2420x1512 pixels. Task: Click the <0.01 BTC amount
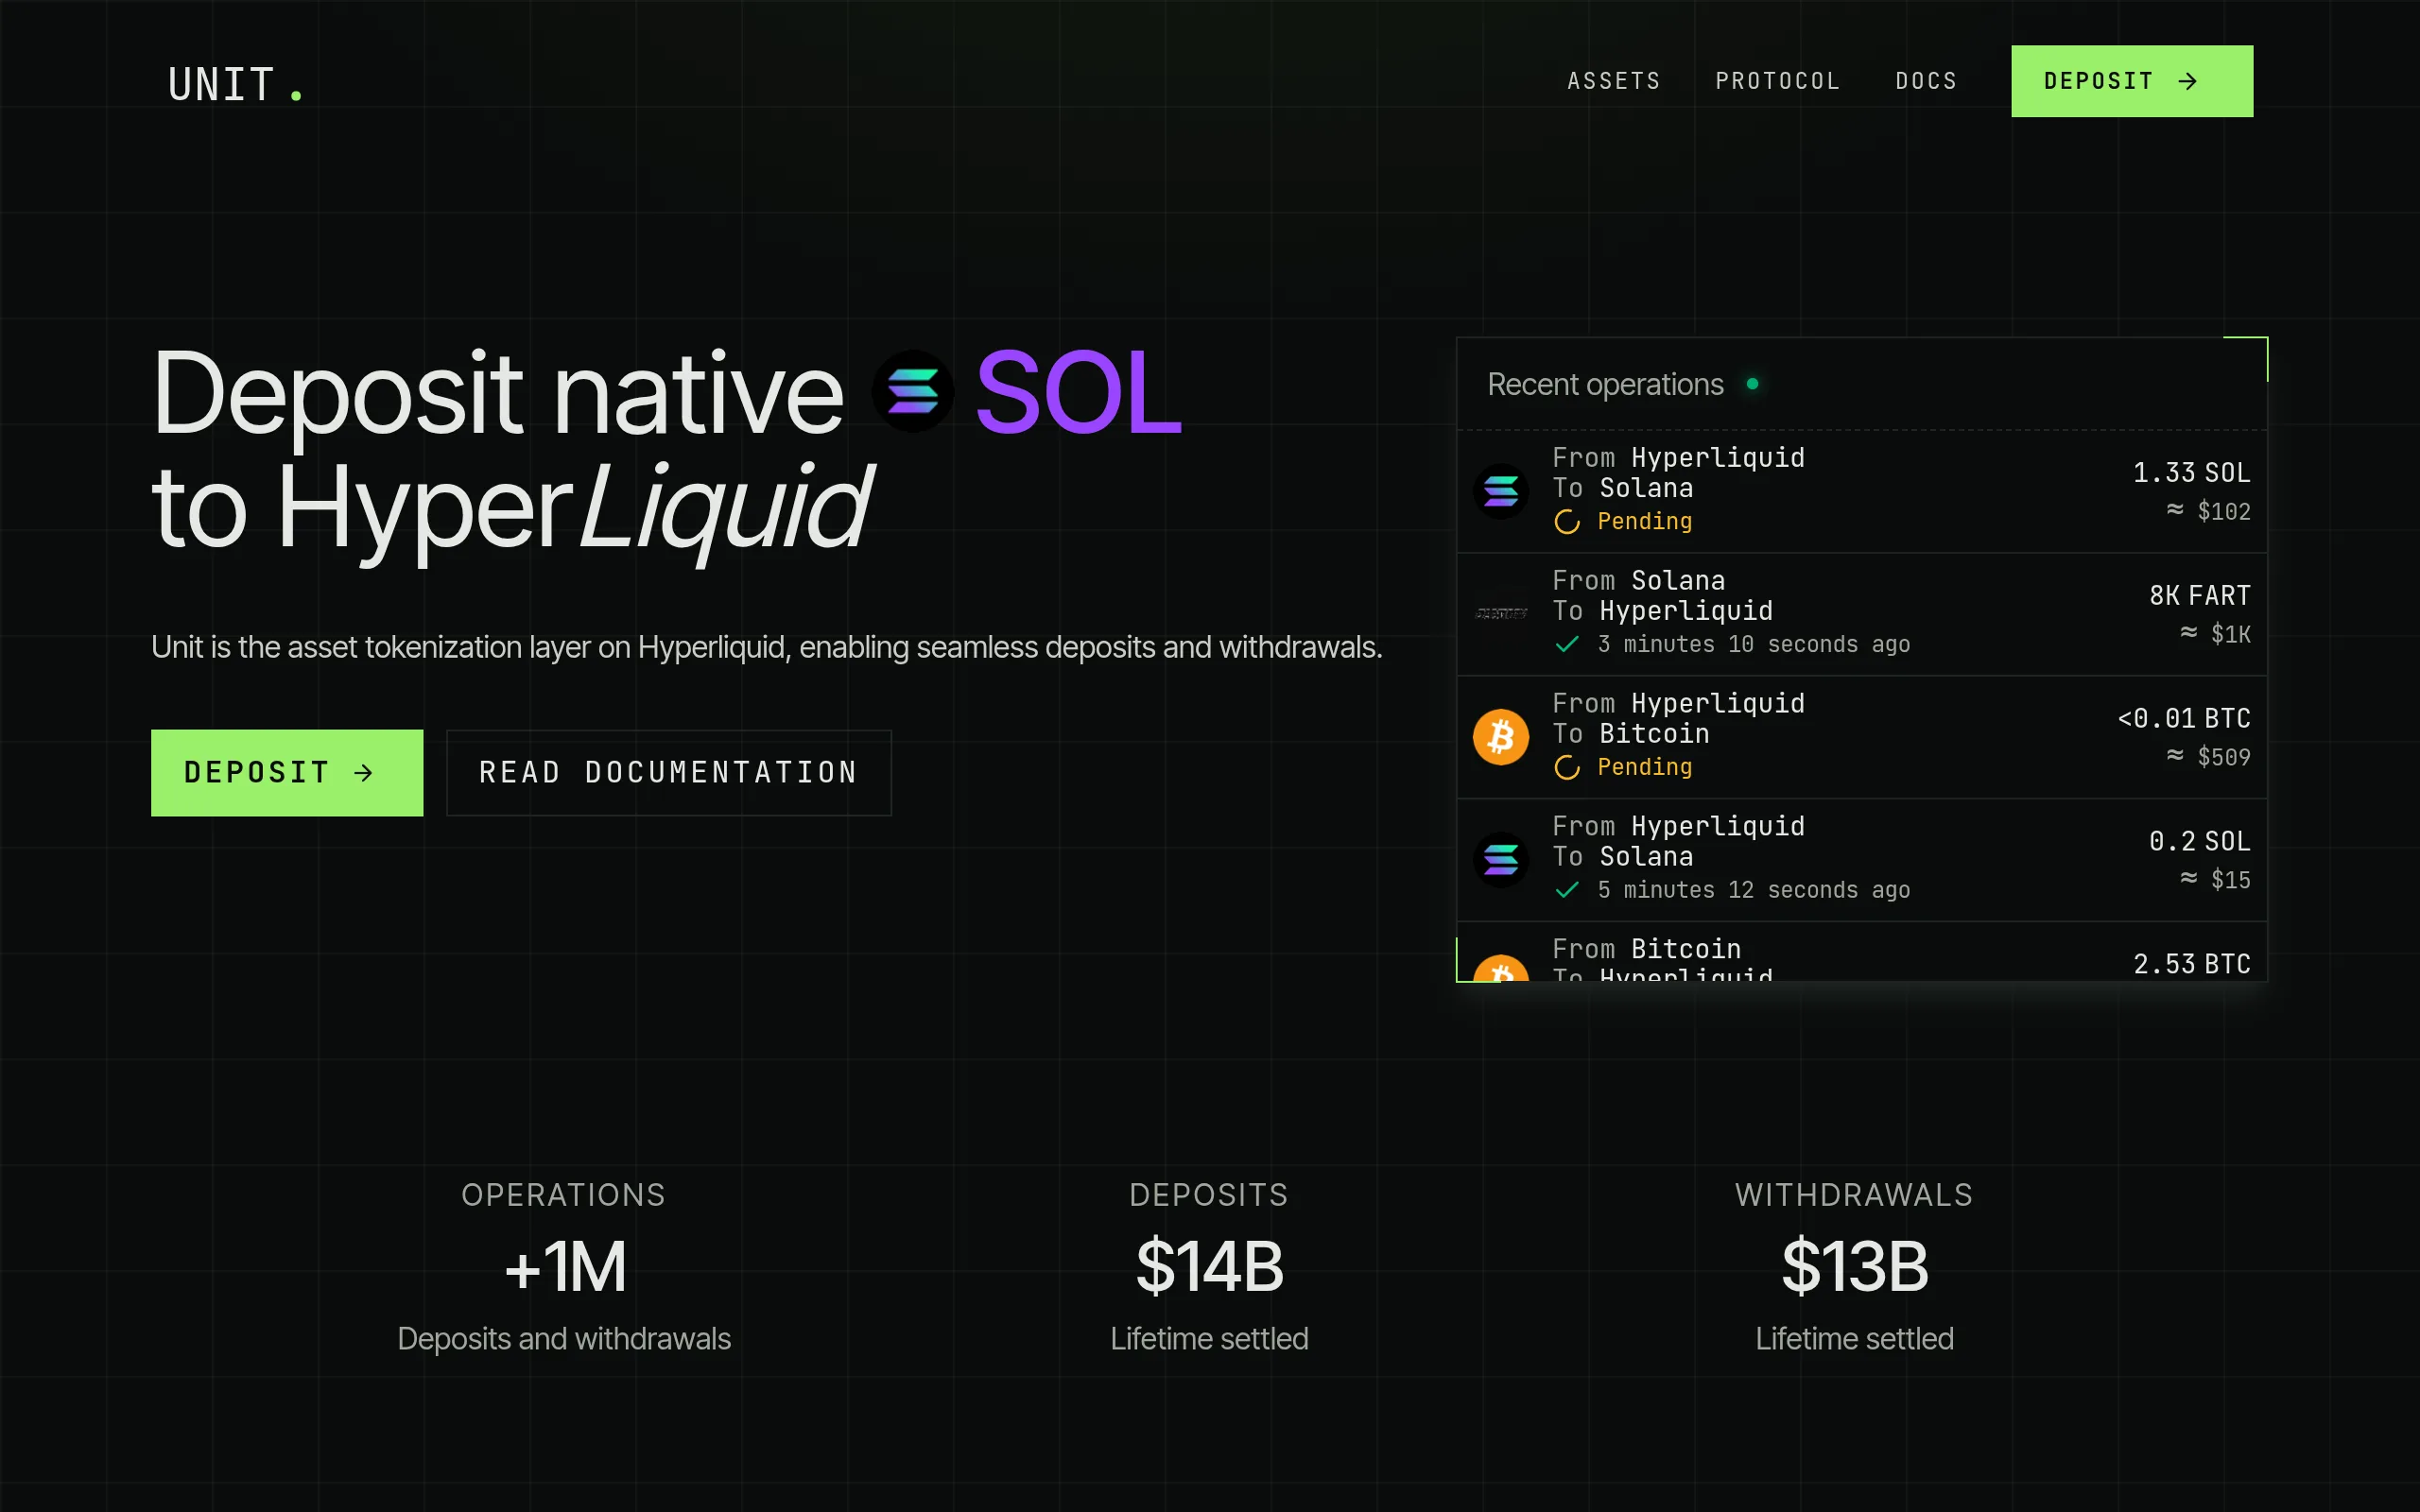click(2183, 719)
